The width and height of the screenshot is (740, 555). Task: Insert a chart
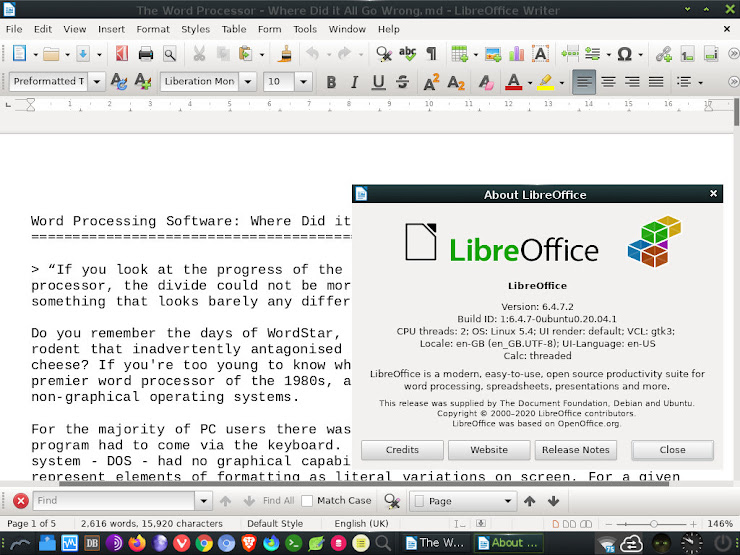point(517,54)
